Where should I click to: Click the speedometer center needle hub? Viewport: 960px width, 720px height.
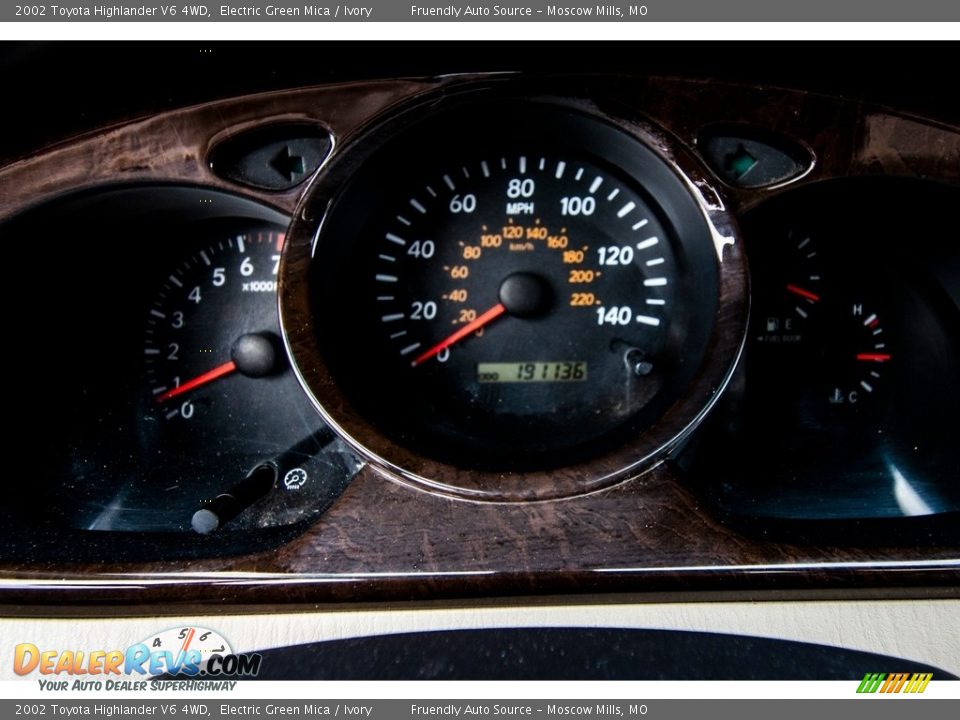click(x=524, y=296)
